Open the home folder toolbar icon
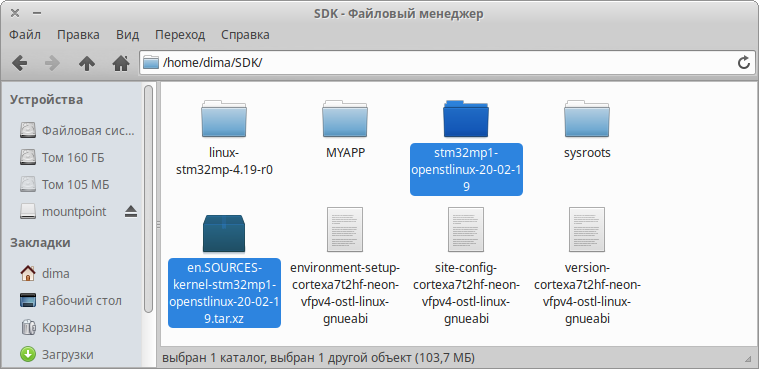Viewport: 759px width, 369px height. 121,63
